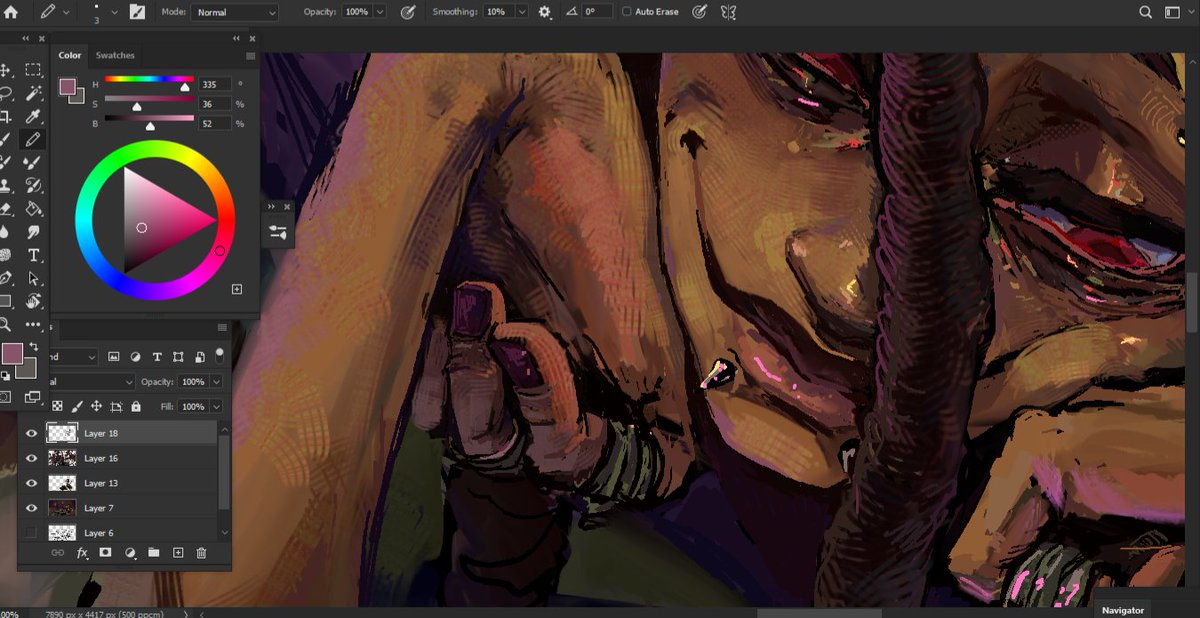Filter layers by type text icon
Image resolution: width=1200 pixels, height=618 pixels.
click(x=156, y=357)
